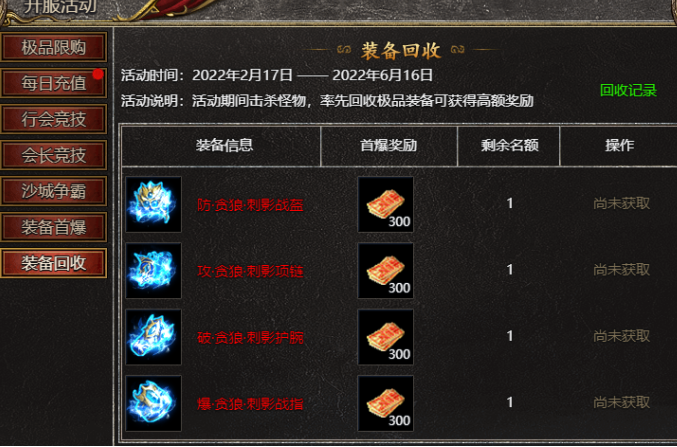This screenshot has width=677, height=447.
Task: Click the red 破·贪狼·刺影护腕 item name
Action: click(x=250, y=338)
